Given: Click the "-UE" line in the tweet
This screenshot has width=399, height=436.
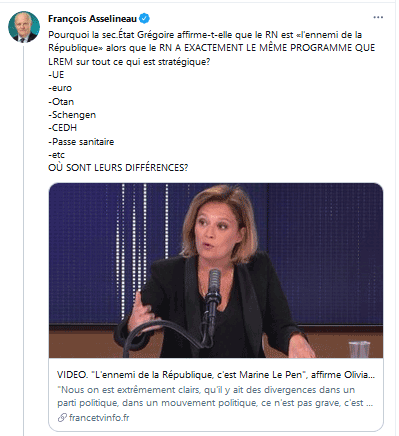Looking at the screenshot, I should [x=56, y=75].
